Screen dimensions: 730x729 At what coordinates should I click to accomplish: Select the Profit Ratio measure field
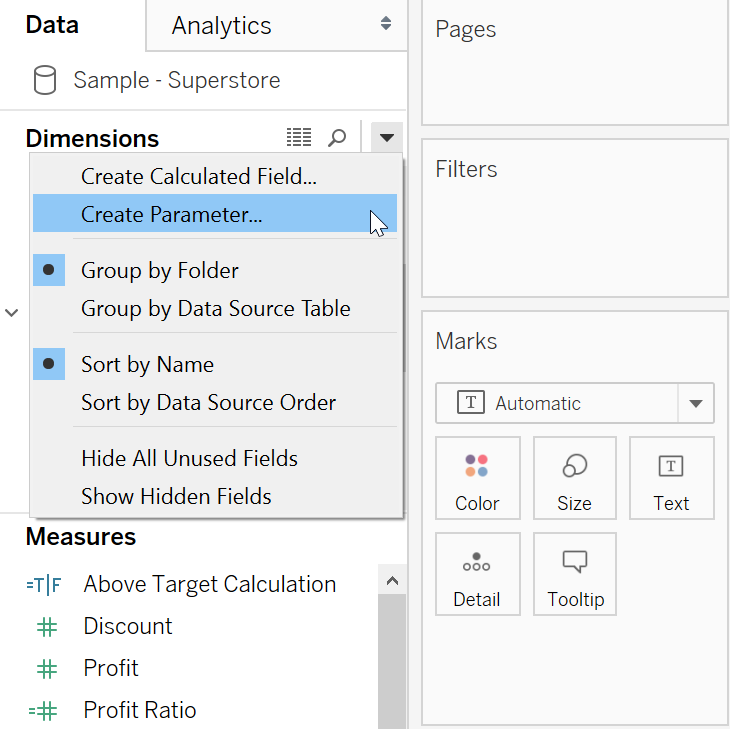(140, 710)
